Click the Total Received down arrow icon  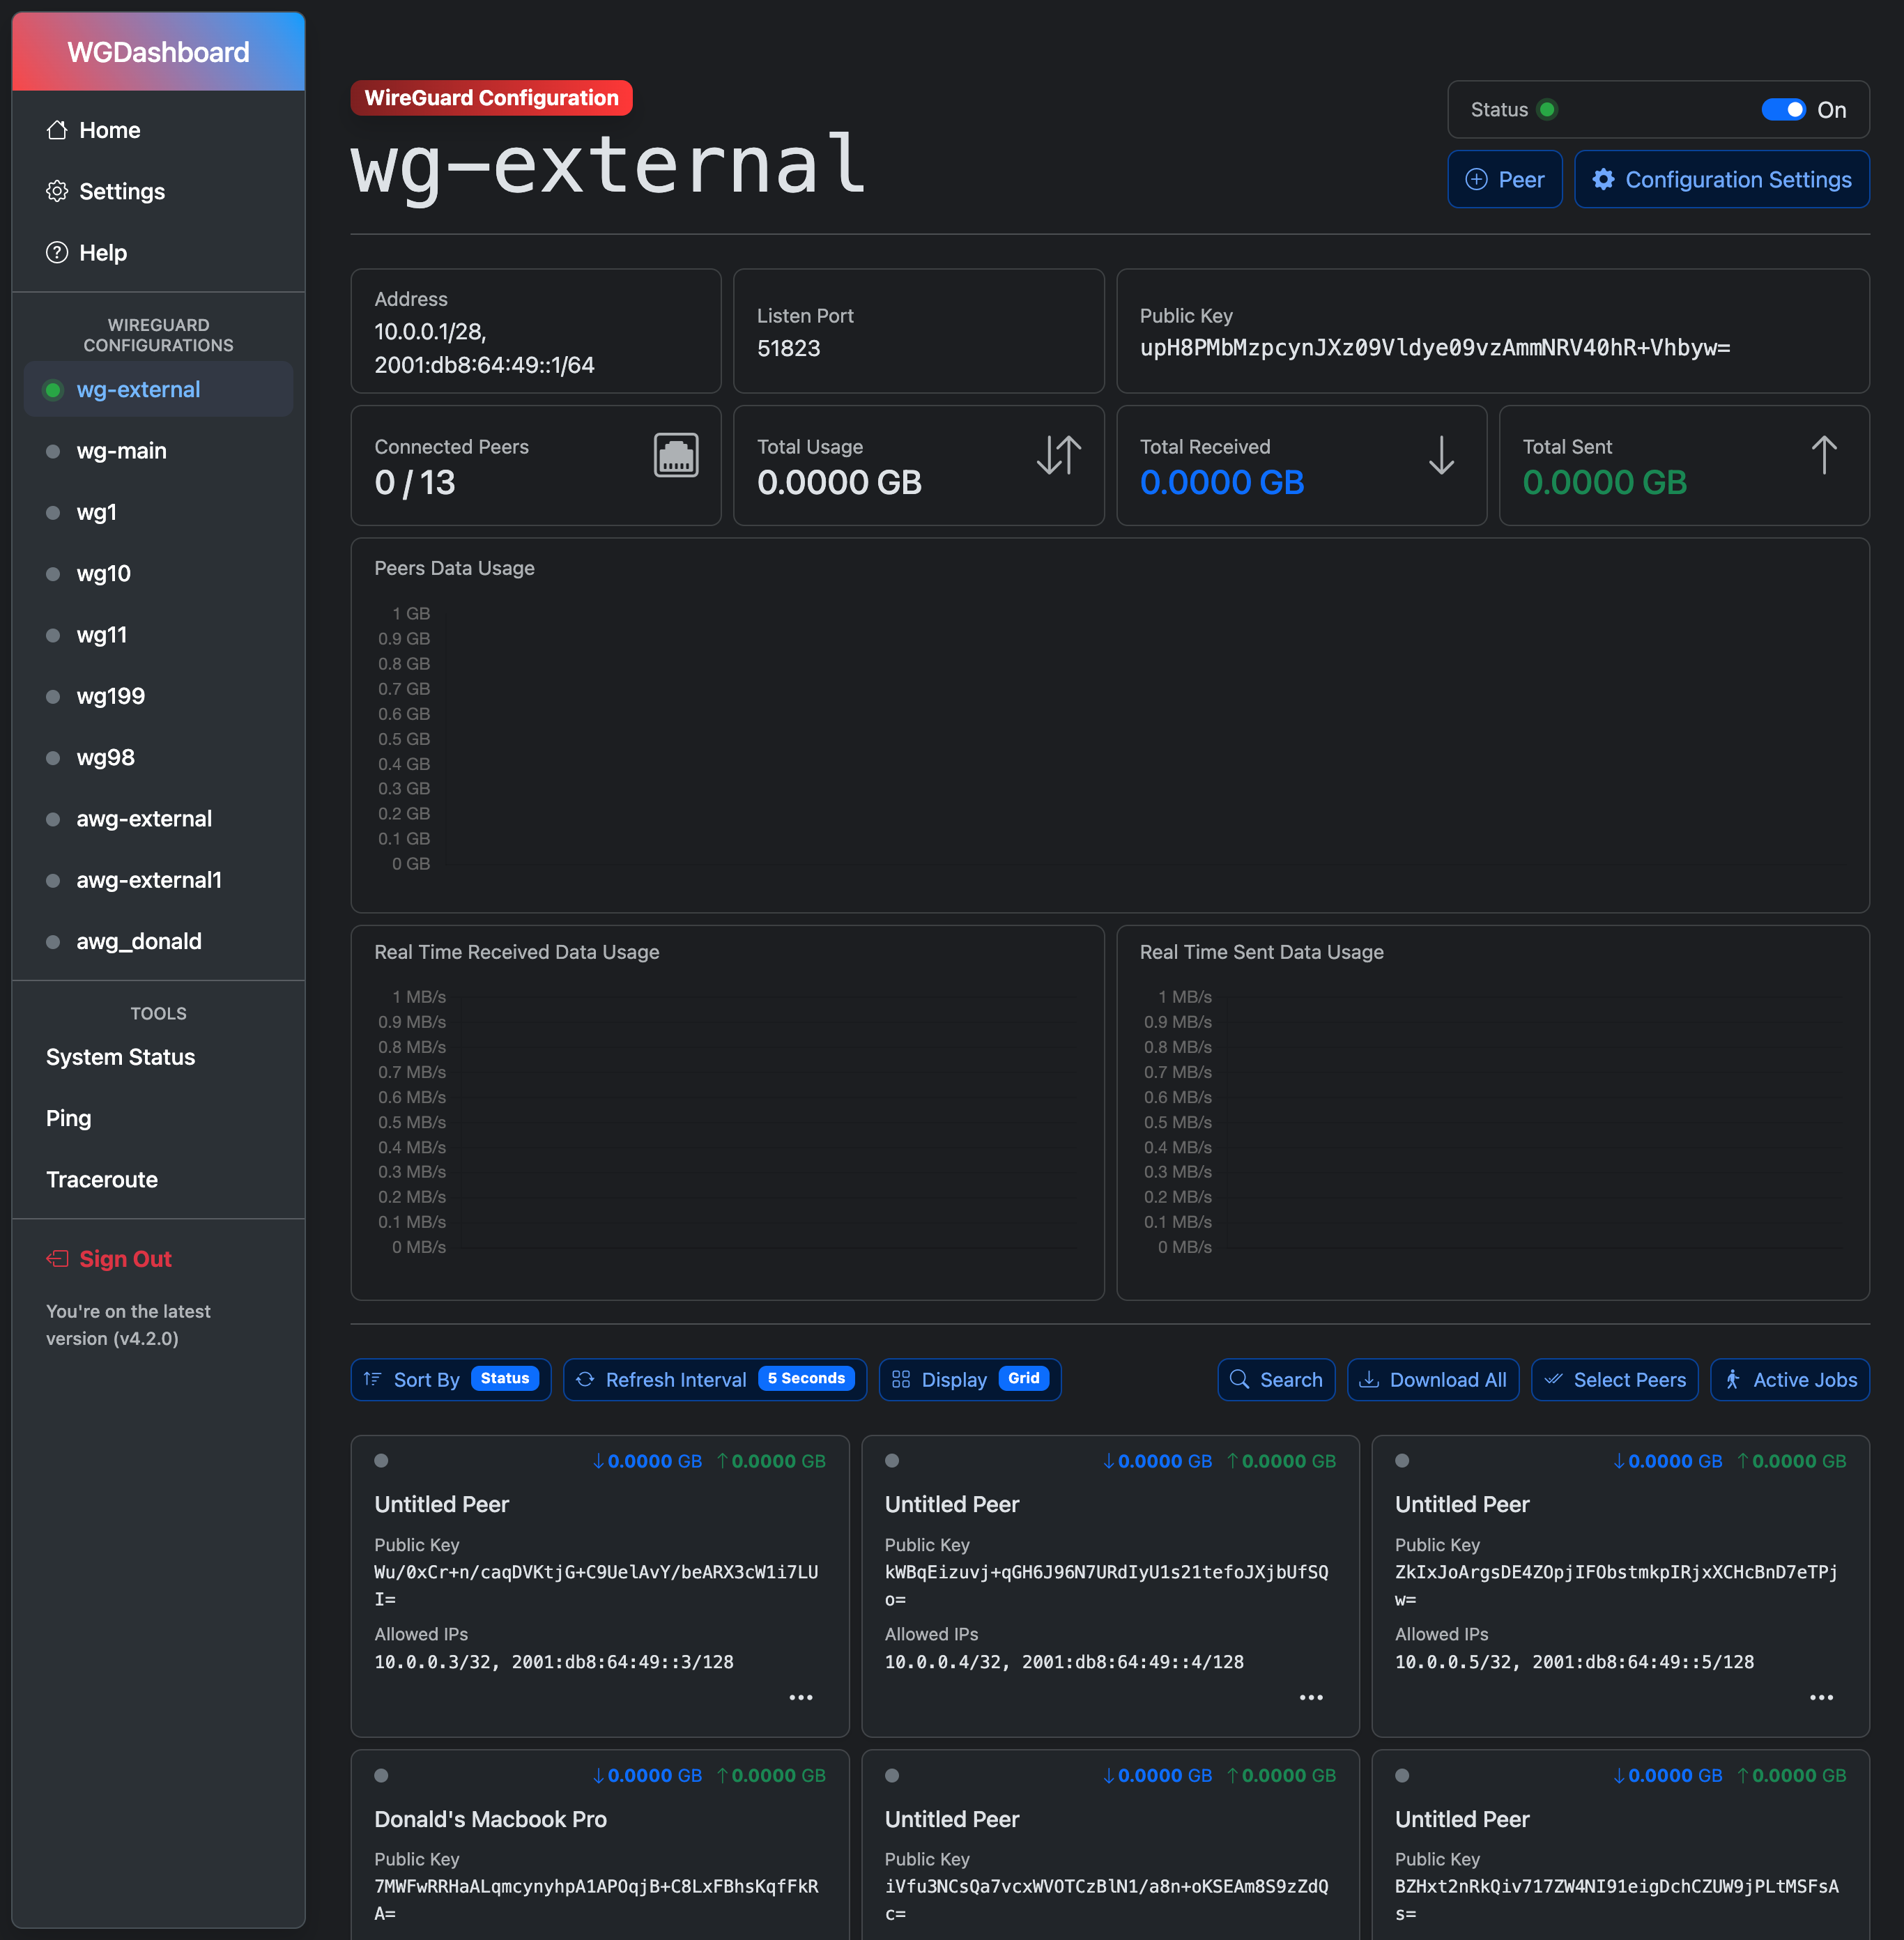(x=1441, y=456)
